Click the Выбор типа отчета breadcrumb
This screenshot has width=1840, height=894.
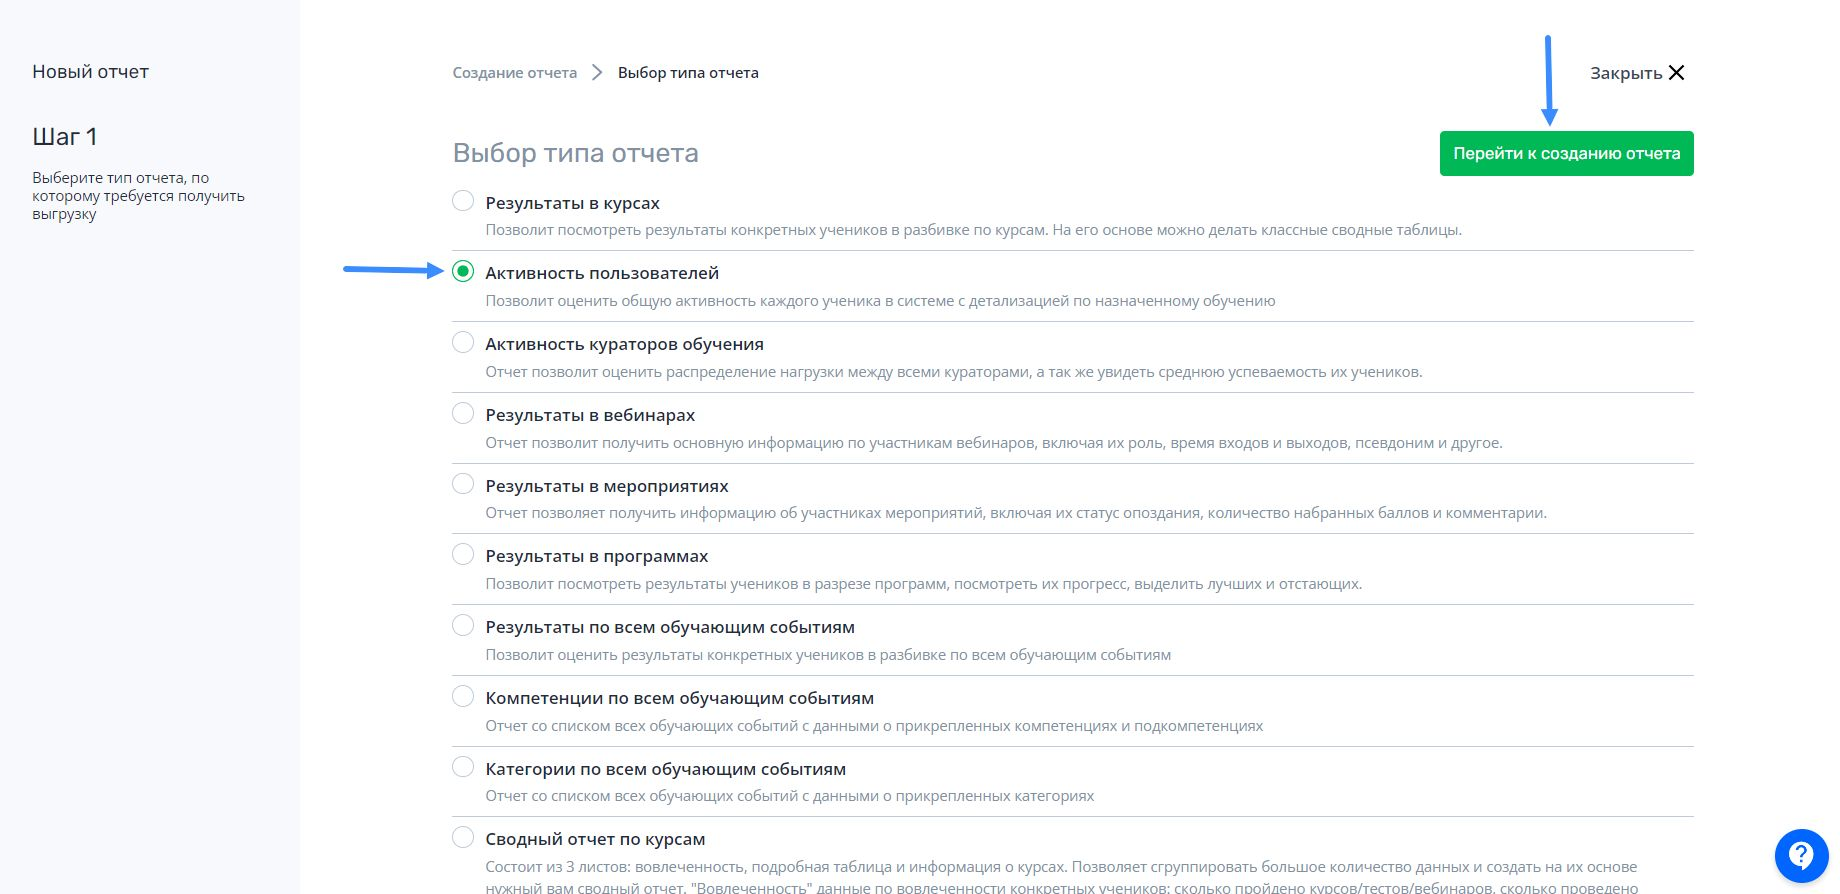coord(688,73)
